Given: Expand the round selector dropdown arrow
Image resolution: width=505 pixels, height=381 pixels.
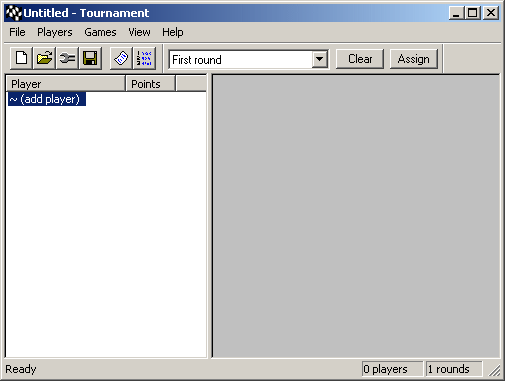Looking at the screenshot, I should tap(320, 60).
